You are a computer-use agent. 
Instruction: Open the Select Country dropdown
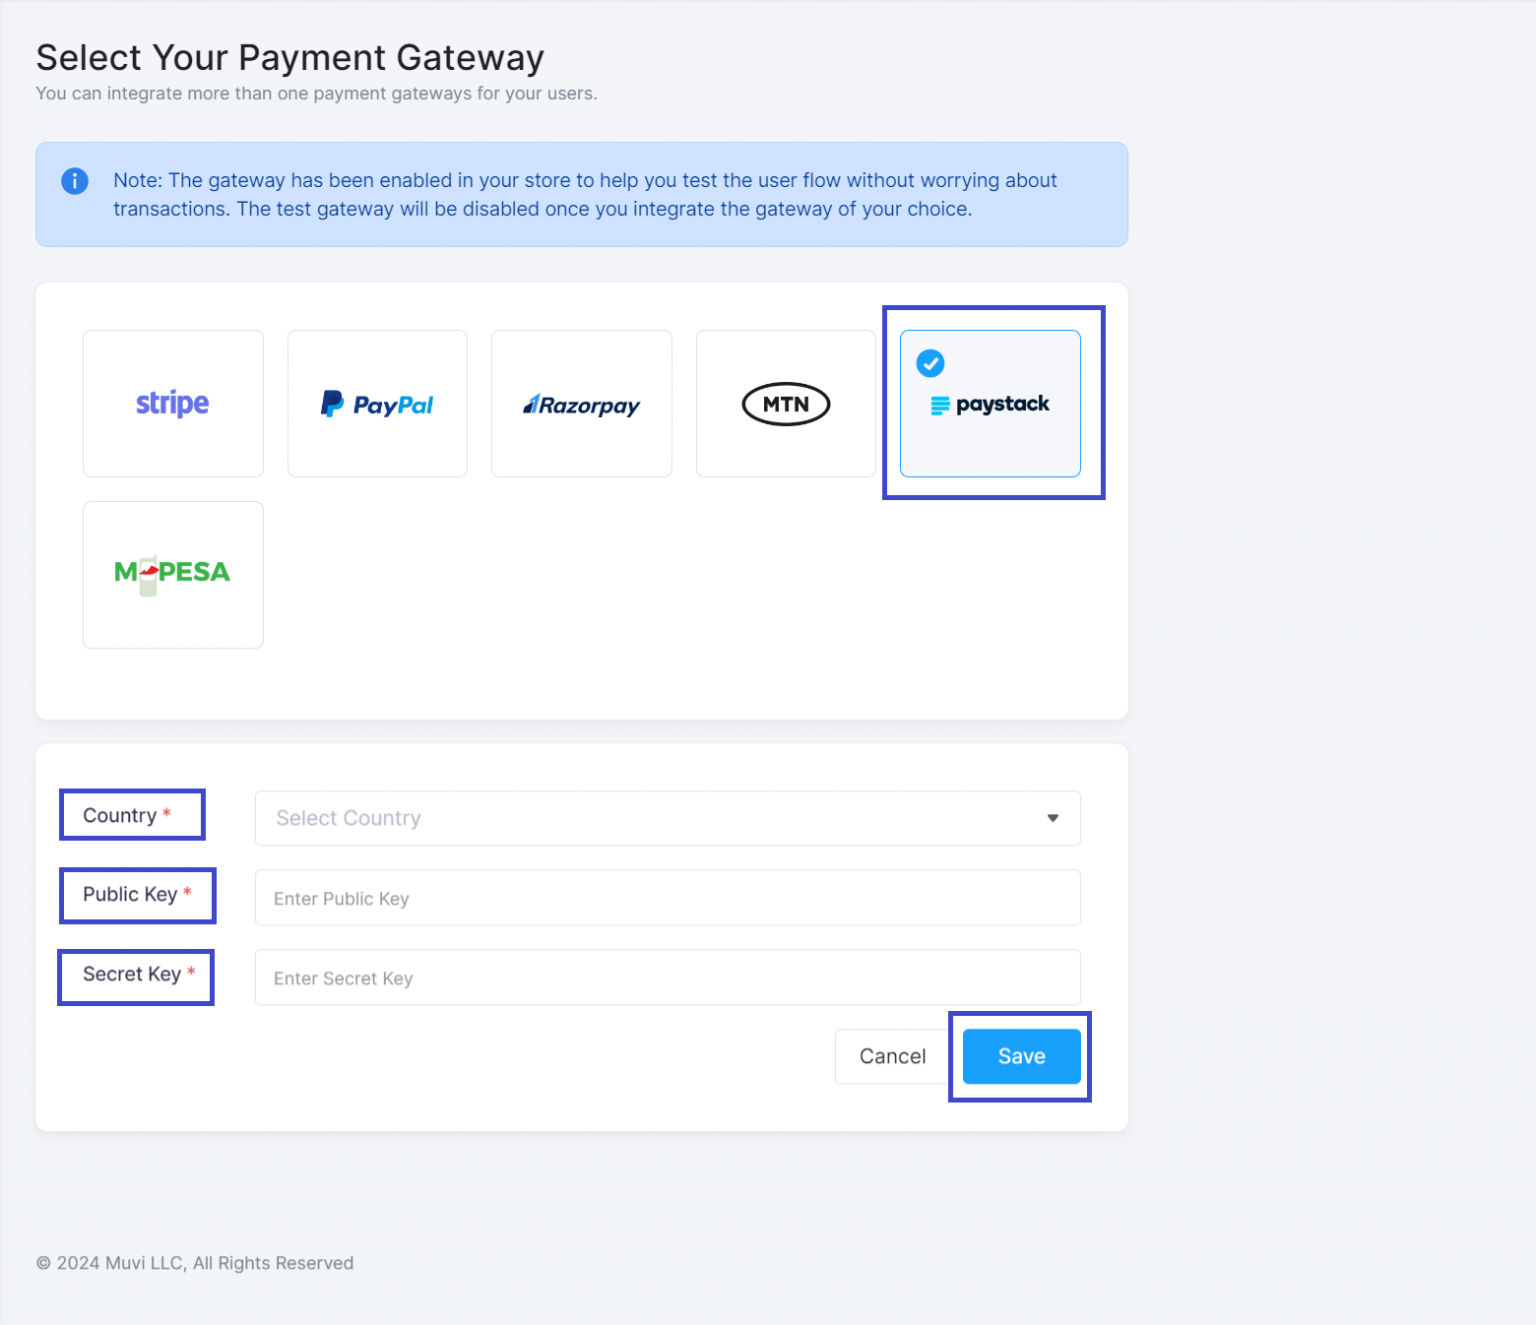pos(650,818)
